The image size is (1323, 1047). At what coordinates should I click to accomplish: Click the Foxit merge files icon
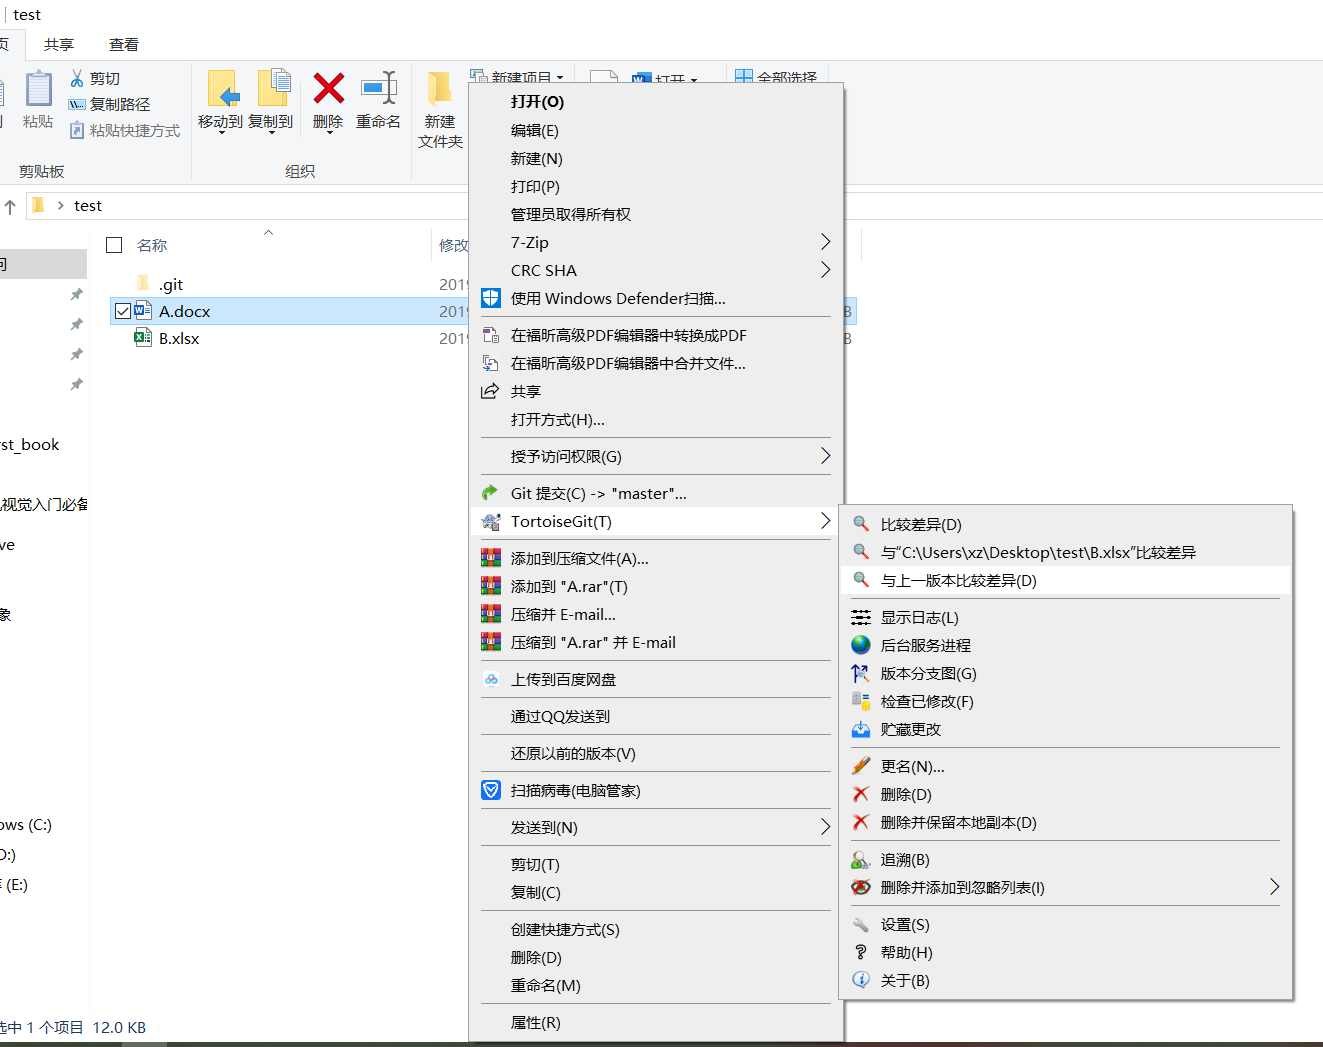pyautogui.click(x=491, y=363)
